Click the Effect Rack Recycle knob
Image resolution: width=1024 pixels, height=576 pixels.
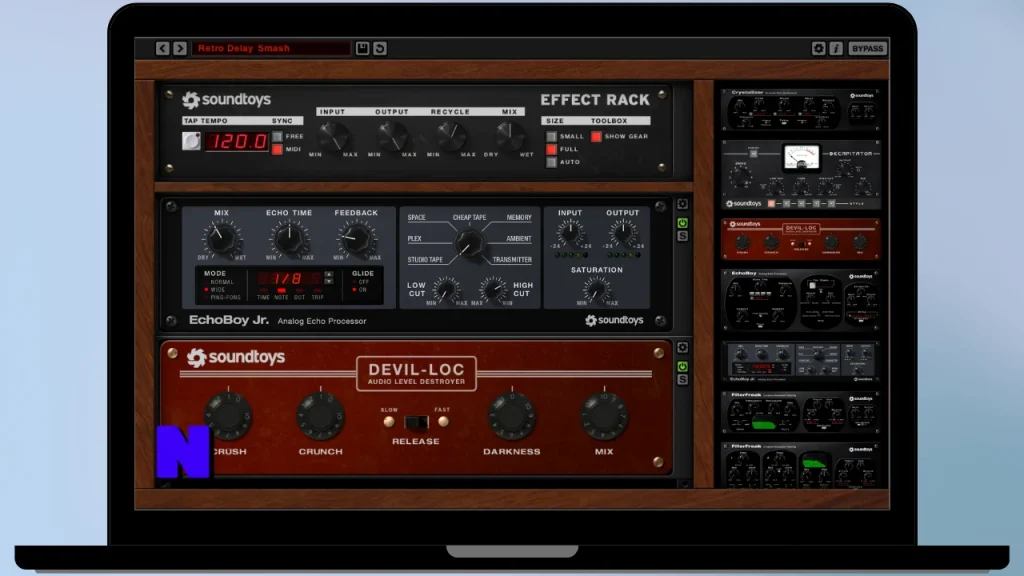click(451, 137)
